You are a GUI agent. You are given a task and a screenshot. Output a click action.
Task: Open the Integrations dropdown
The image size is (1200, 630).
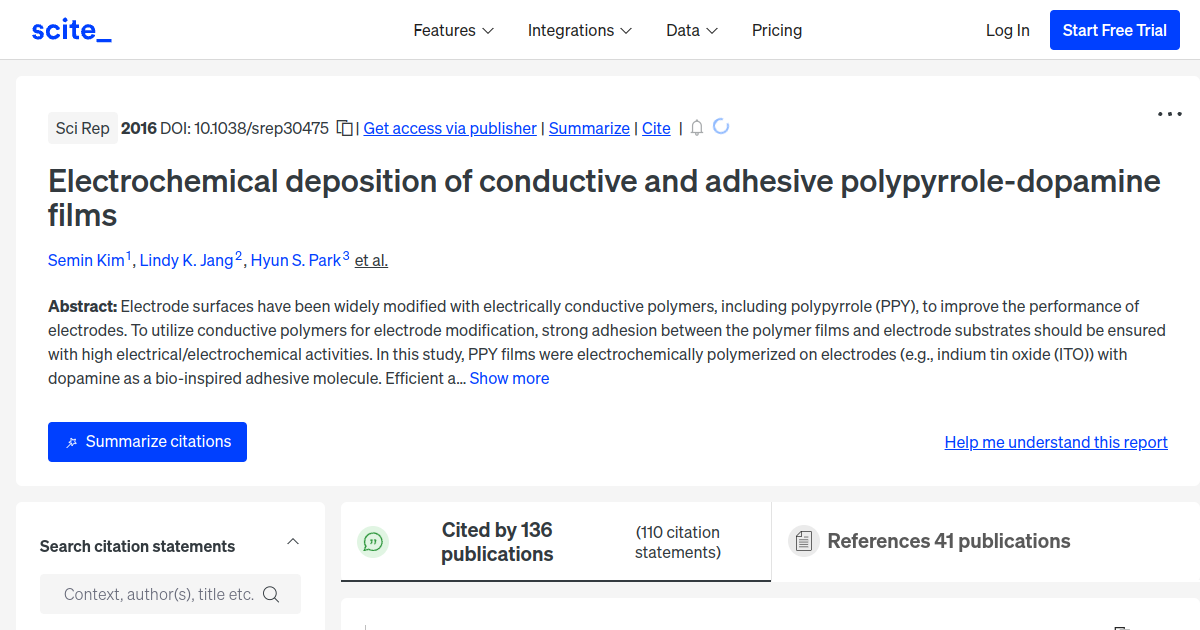579,30
